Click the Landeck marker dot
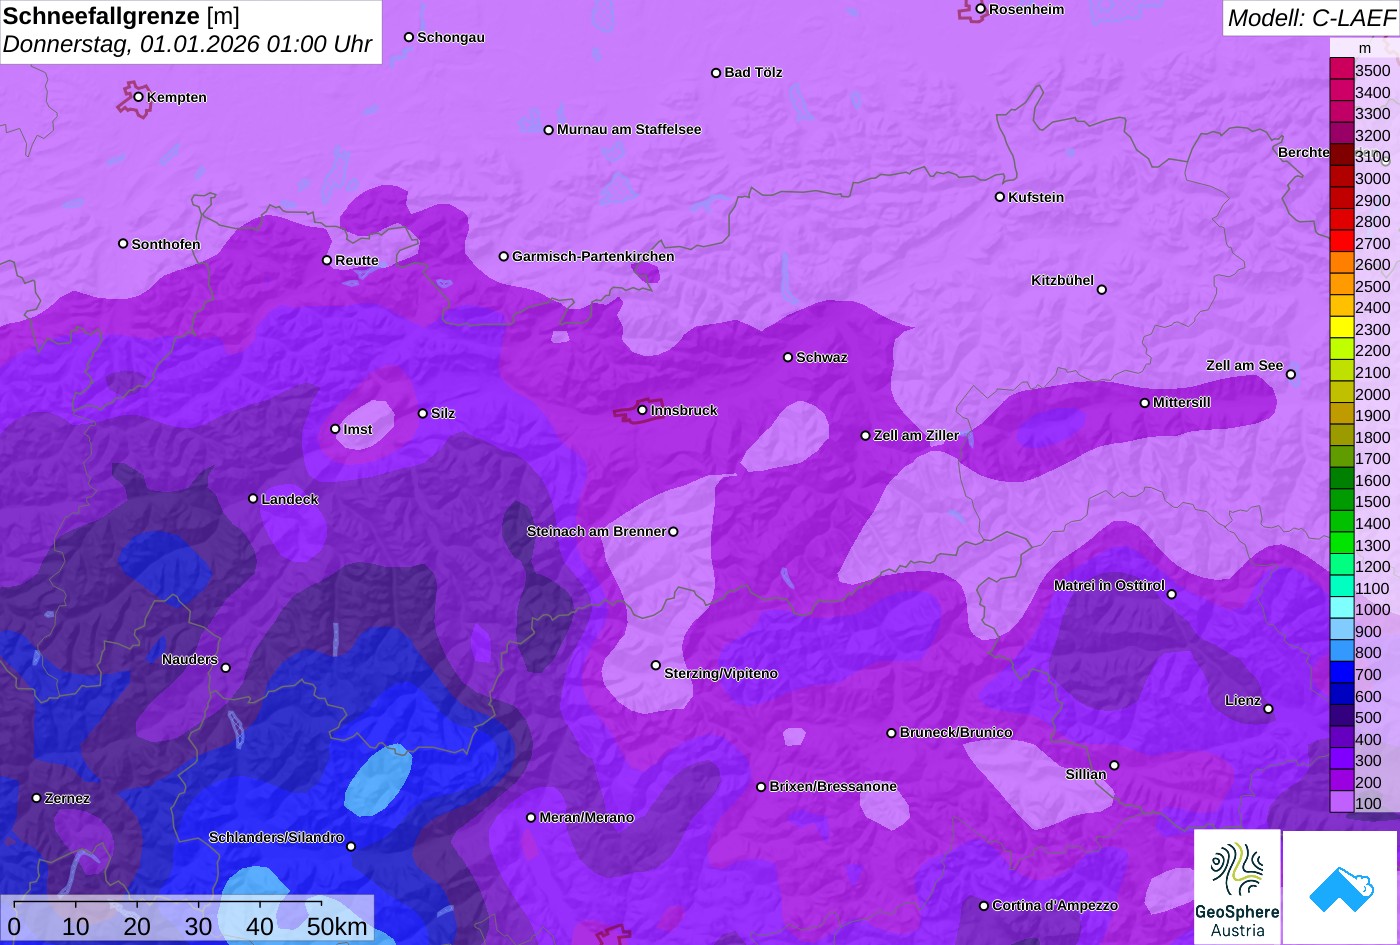This screenshot has width=1400, height=945. tap(253, 499)
